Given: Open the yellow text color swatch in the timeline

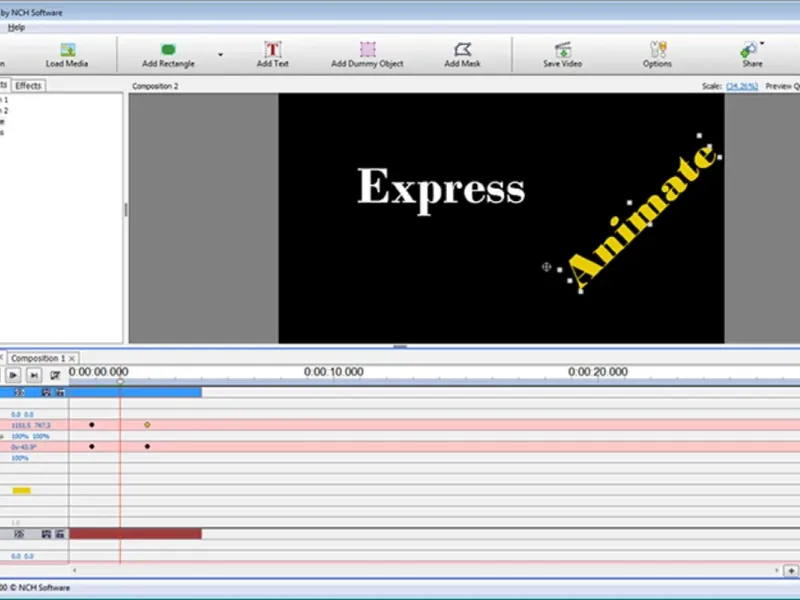Looking at the screenshot, I should (x=21, y=491).
